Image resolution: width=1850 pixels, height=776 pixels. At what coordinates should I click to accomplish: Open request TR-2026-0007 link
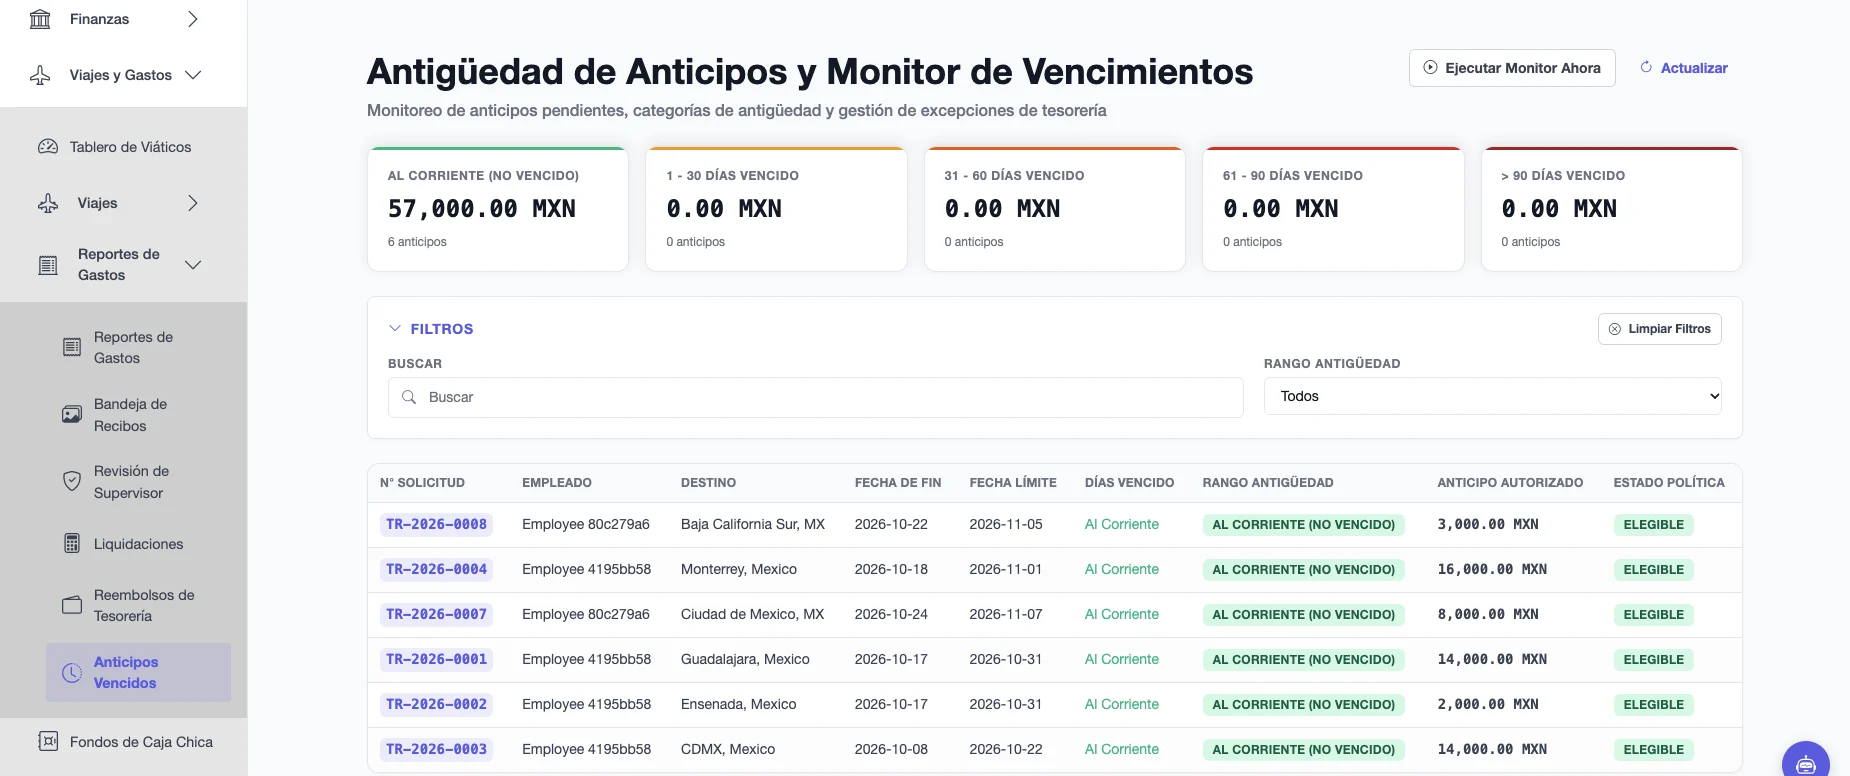click(436, 615)
